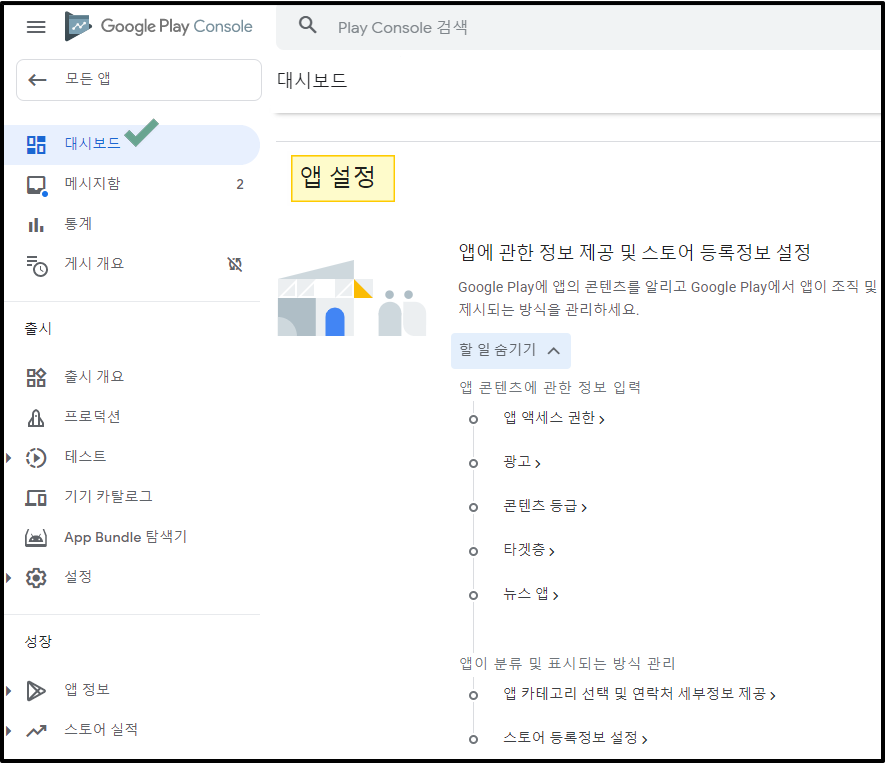The image size is (885, 764).
Task: Open the 콘텐츠 등급 task link
Action: [x=544, y=506]
